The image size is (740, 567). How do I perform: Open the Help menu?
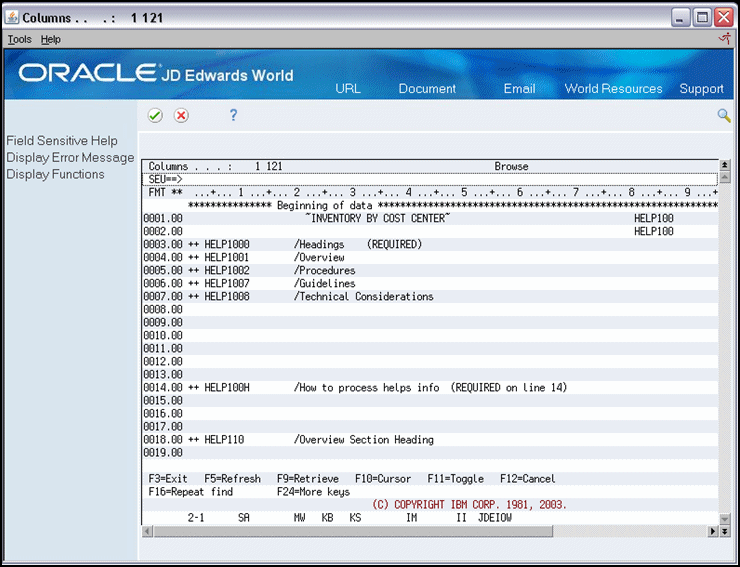[50, 40]
